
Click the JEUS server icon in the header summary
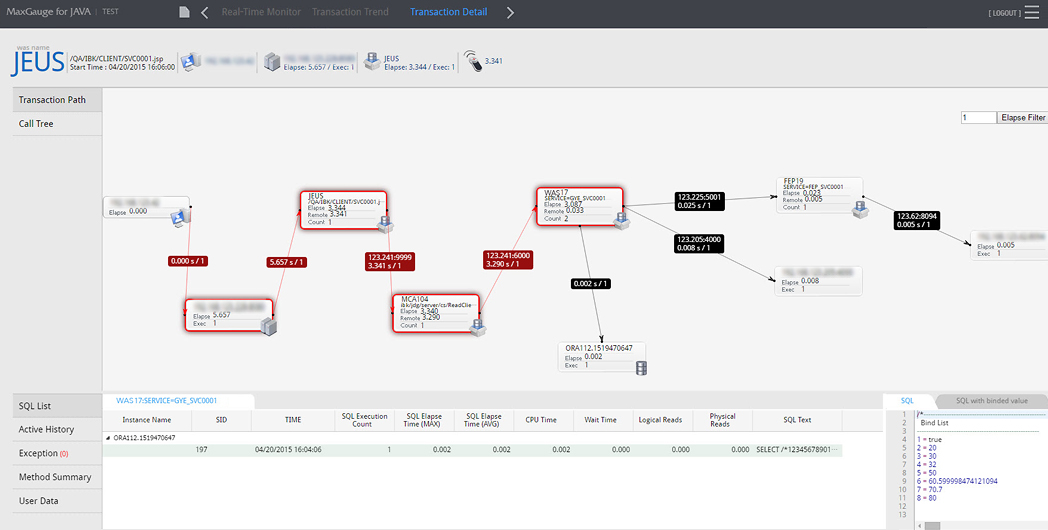(x=372, y=61)
